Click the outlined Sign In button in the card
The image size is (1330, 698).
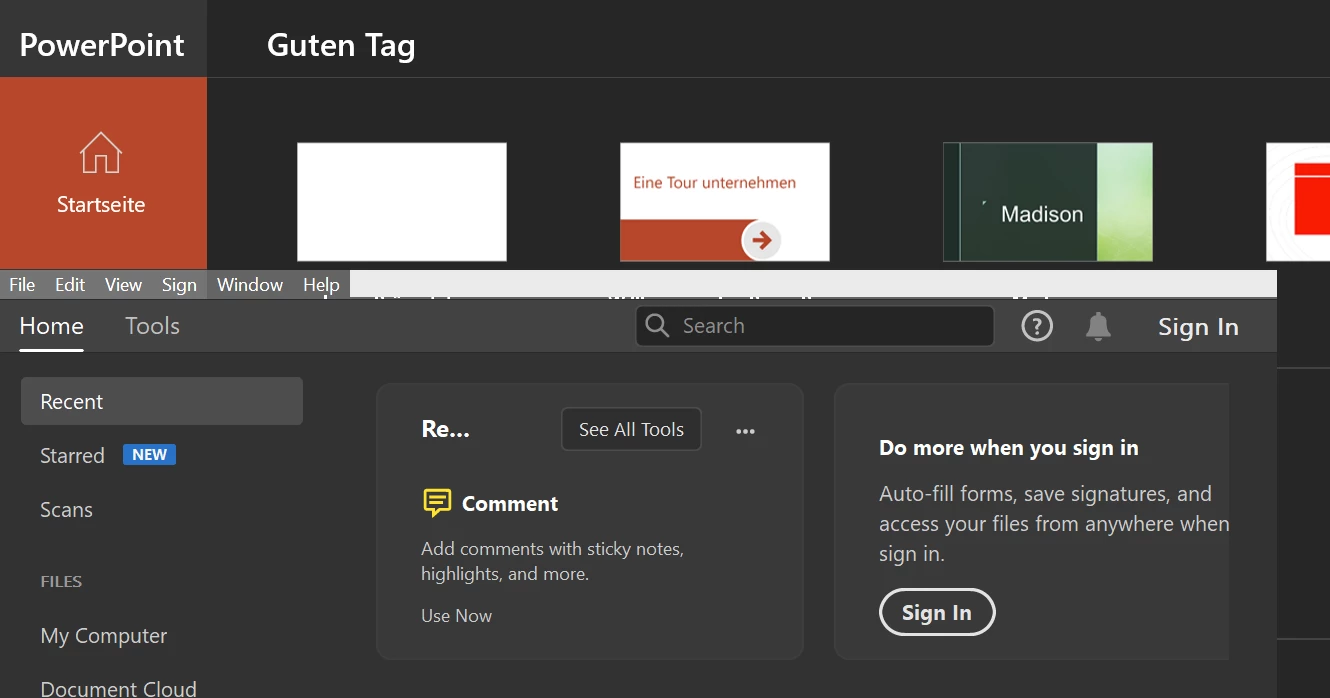coord(937,612)
